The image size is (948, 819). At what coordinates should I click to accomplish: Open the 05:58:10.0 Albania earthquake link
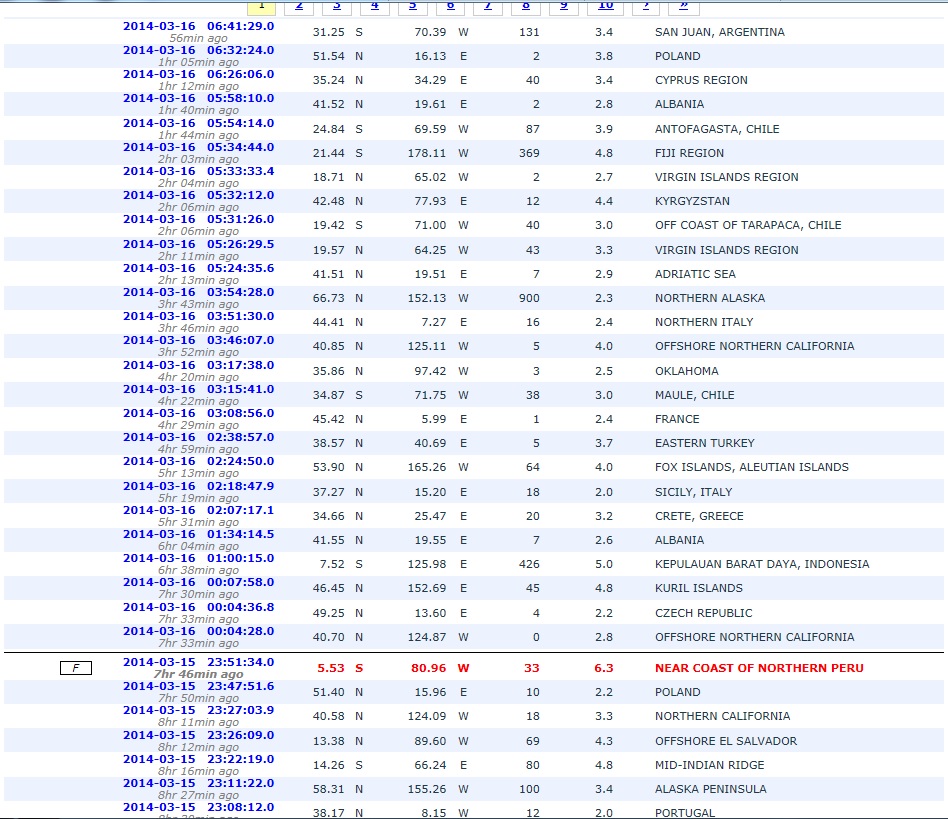pos(198,99)
